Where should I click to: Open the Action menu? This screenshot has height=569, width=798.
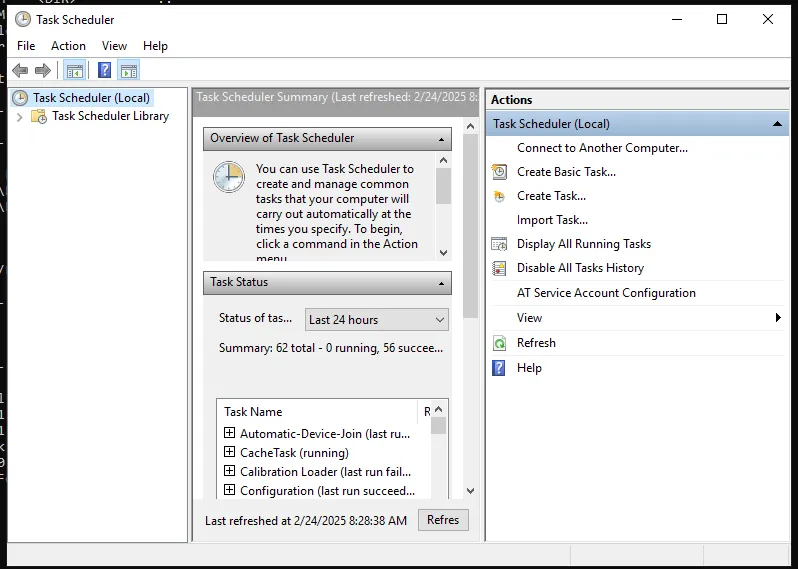[68, 46]
